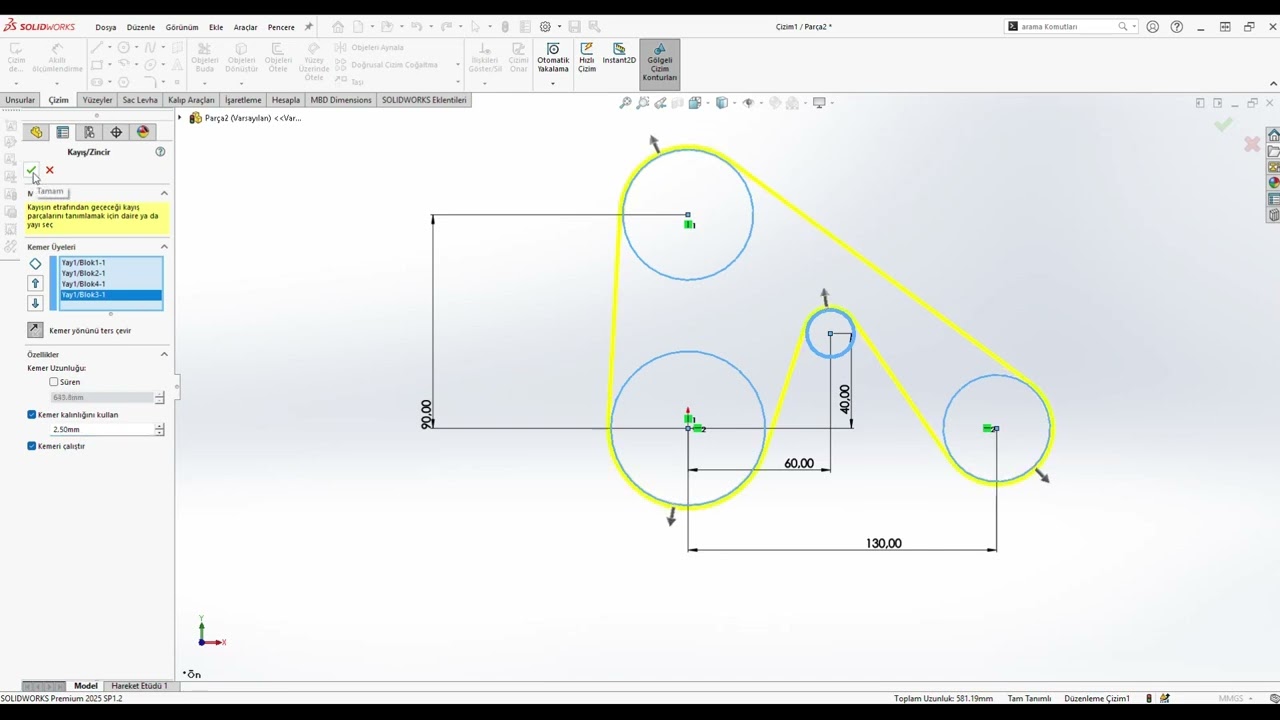Open help question mark in title bar
1280x720 pixels.
click(1176, 27)
